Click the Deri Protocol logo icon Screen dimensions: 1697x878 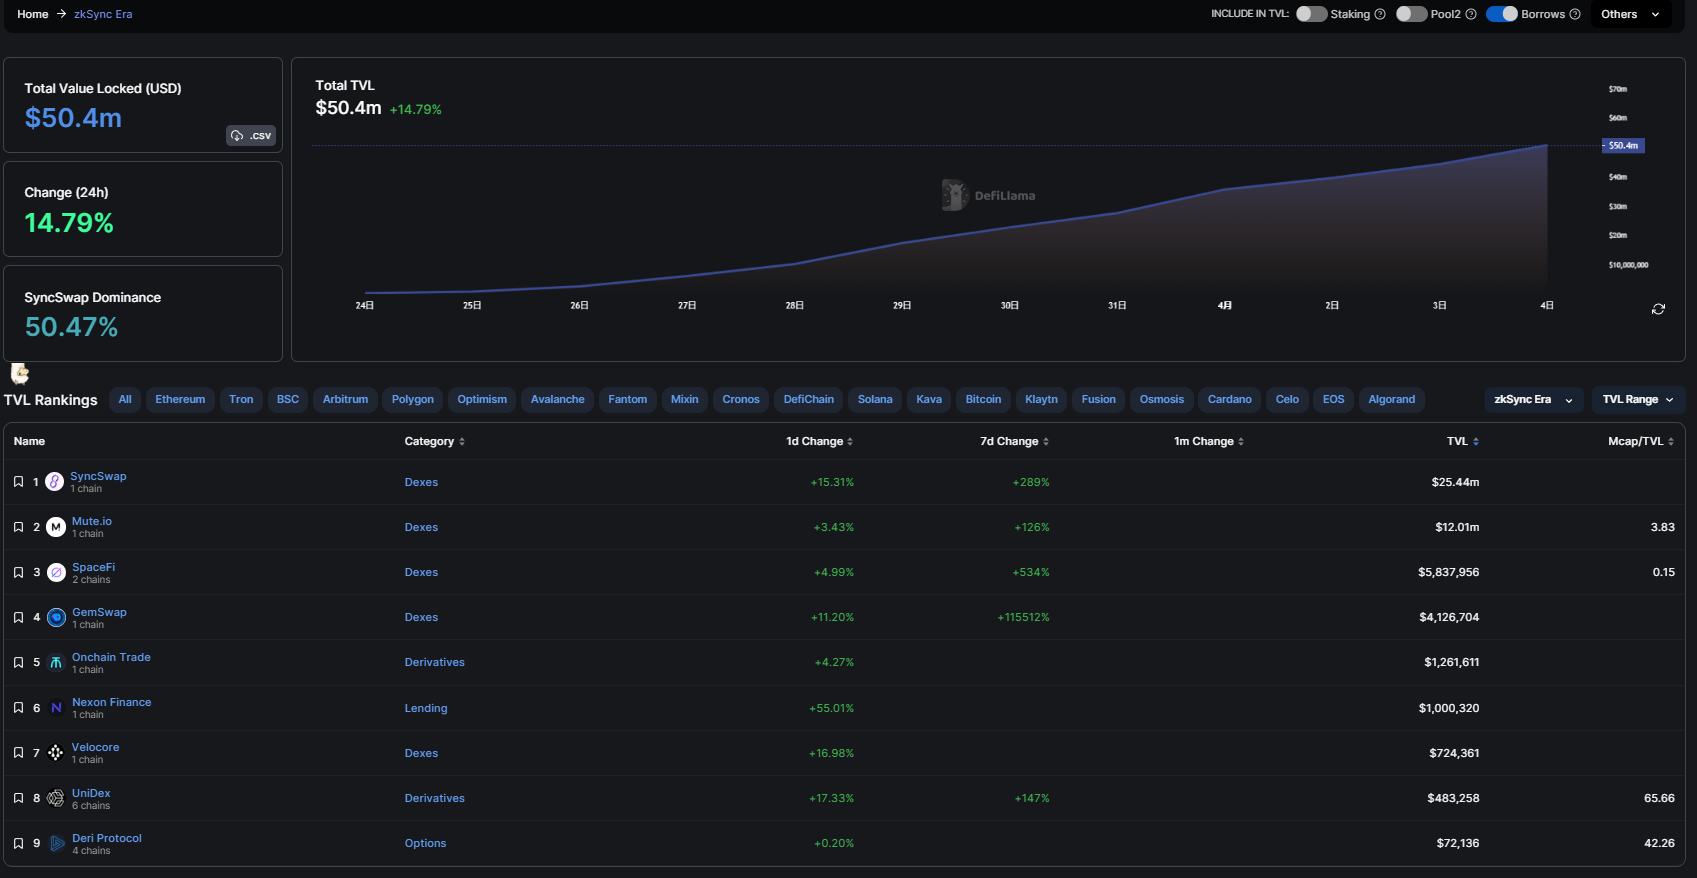tap(56, 843)
